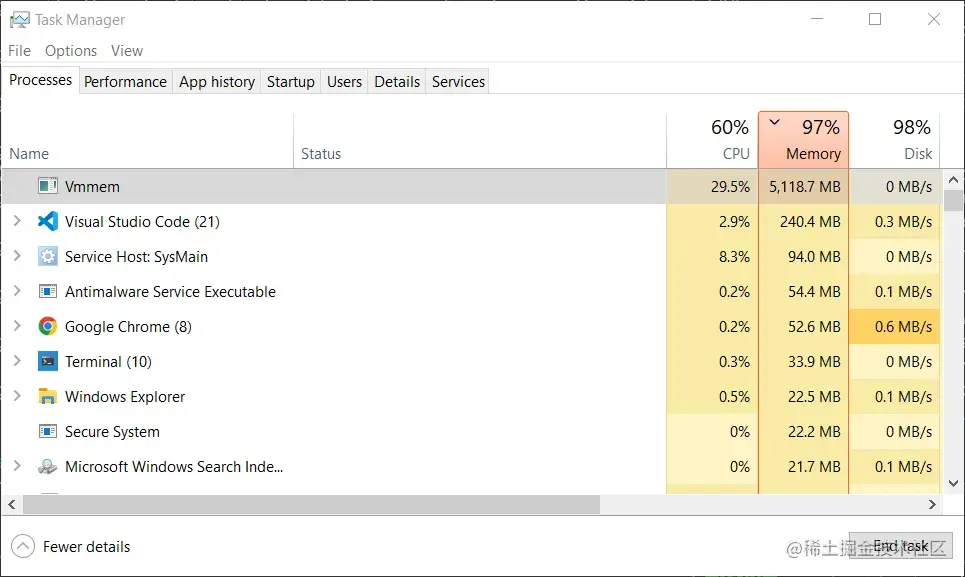Expand the Terminal process group
965x577 pixels.
click(x=17, y=361)
